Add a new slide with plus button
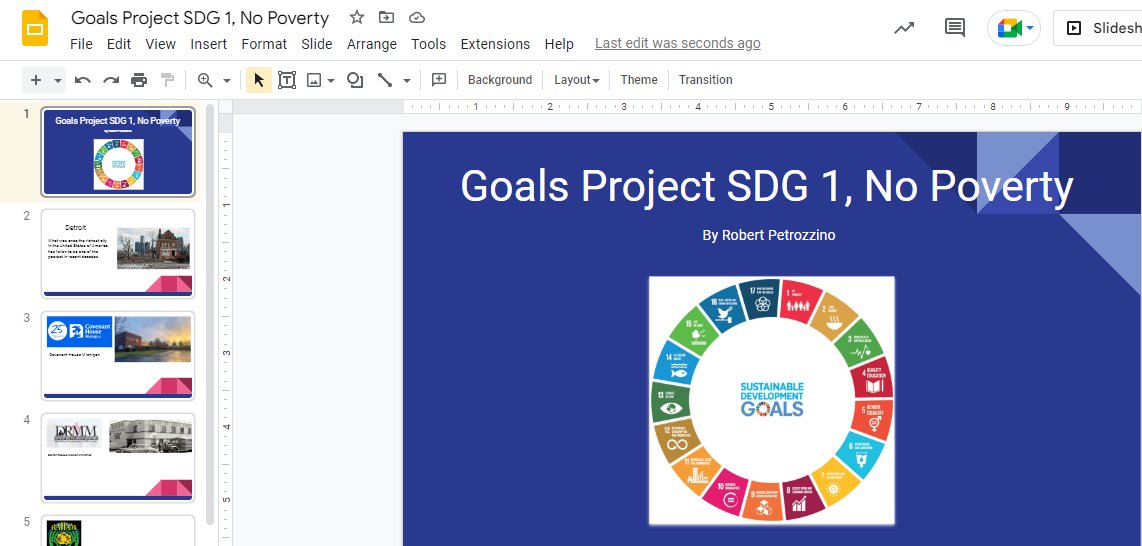 (36, 80)
